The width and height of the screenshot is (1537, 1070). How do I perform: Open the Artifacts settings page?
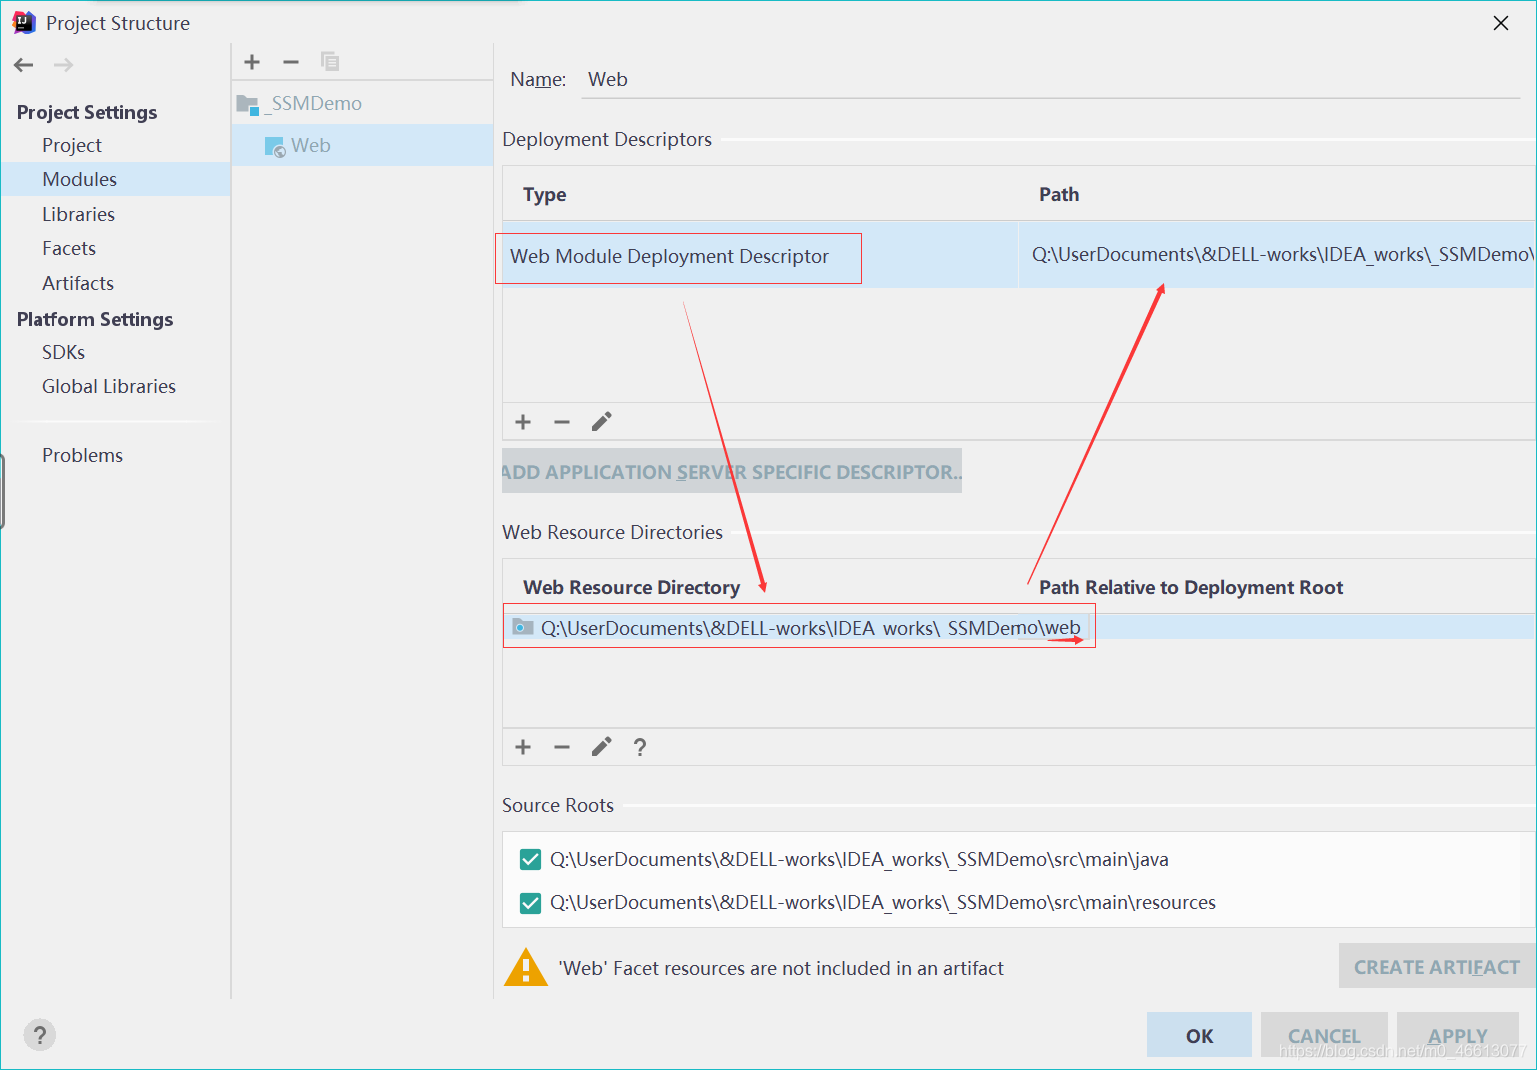(x=78, y=283)
